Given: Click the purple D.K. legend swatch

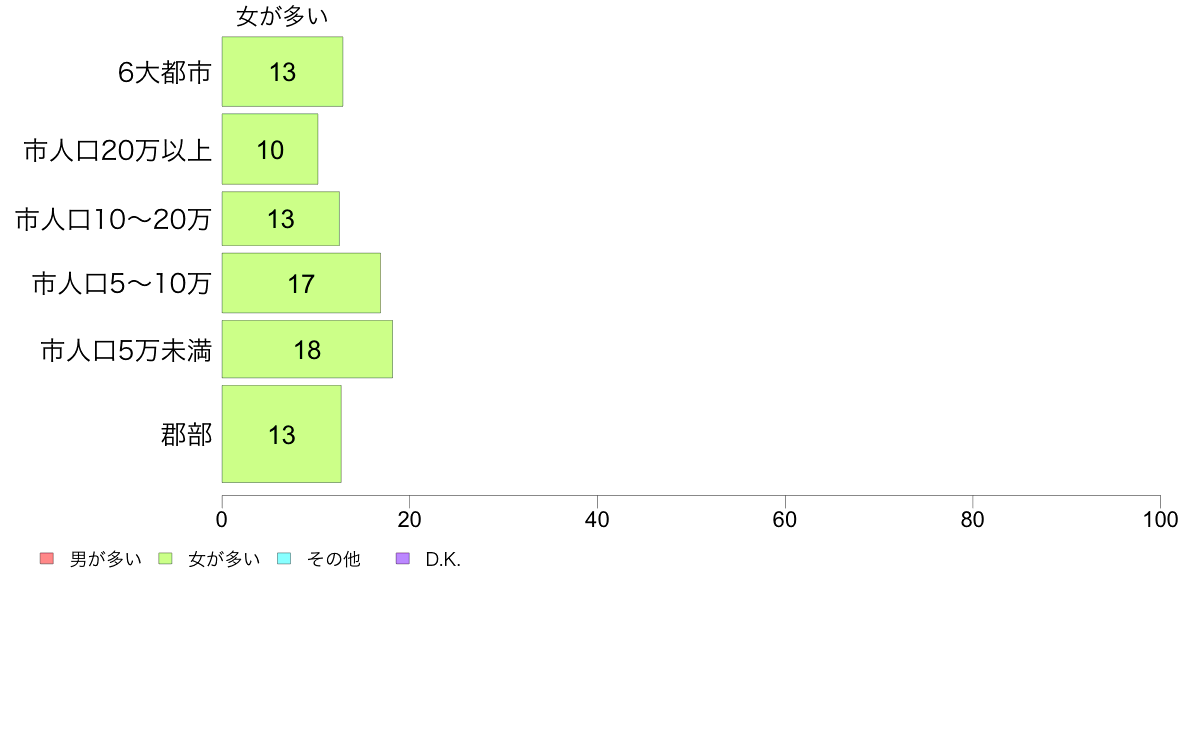Looking at the screenshot, I should pos(403,559).
